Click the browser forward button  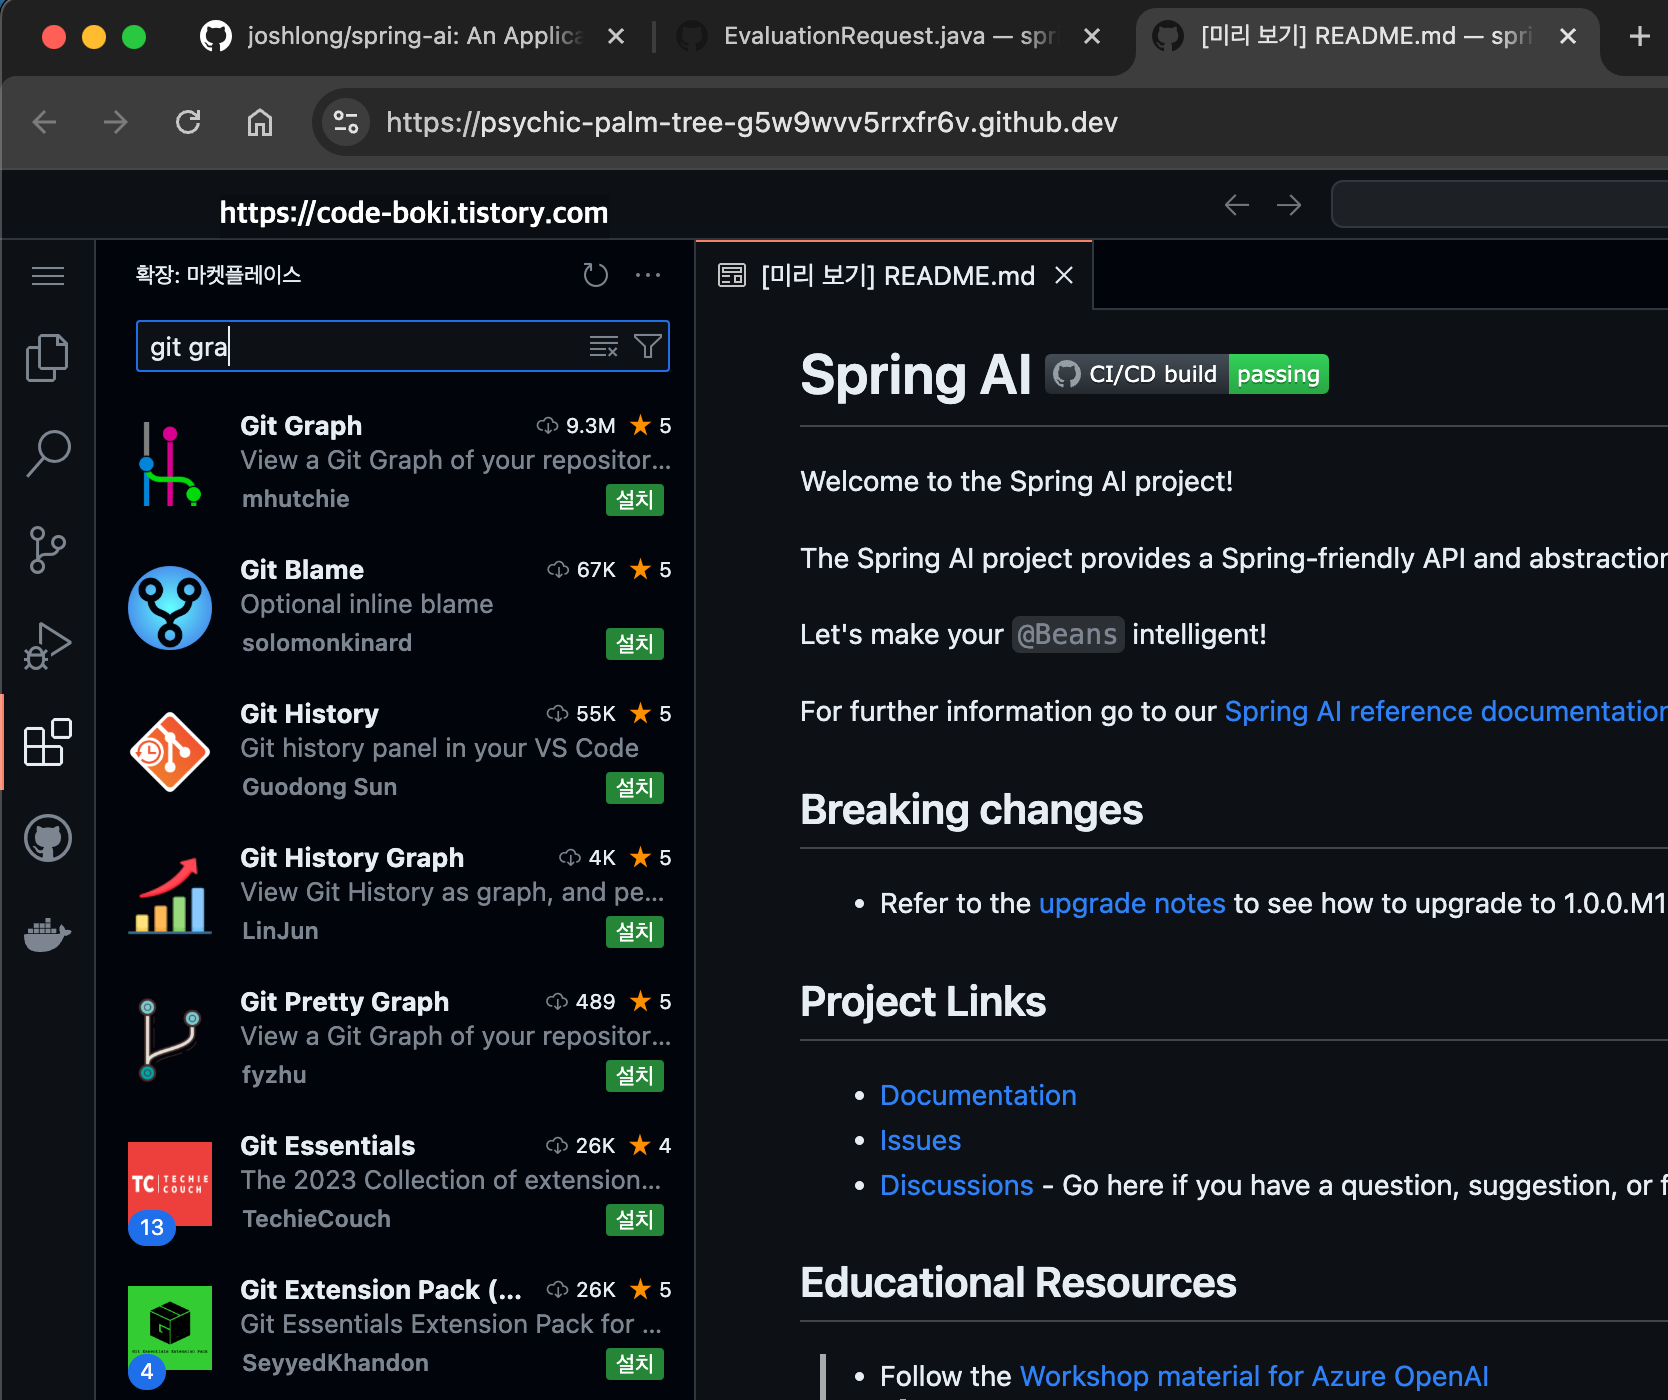[116, 122]
